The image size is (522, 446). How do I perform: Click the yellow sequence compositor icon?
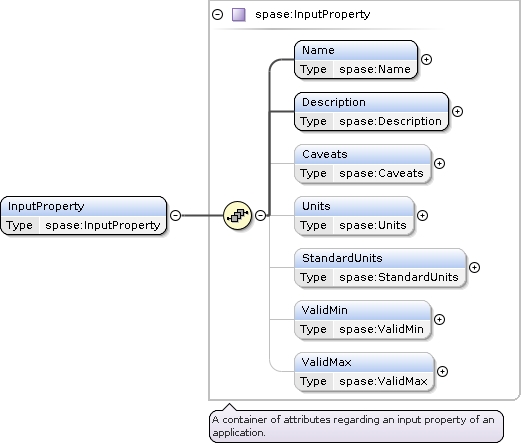pos(237,215)
